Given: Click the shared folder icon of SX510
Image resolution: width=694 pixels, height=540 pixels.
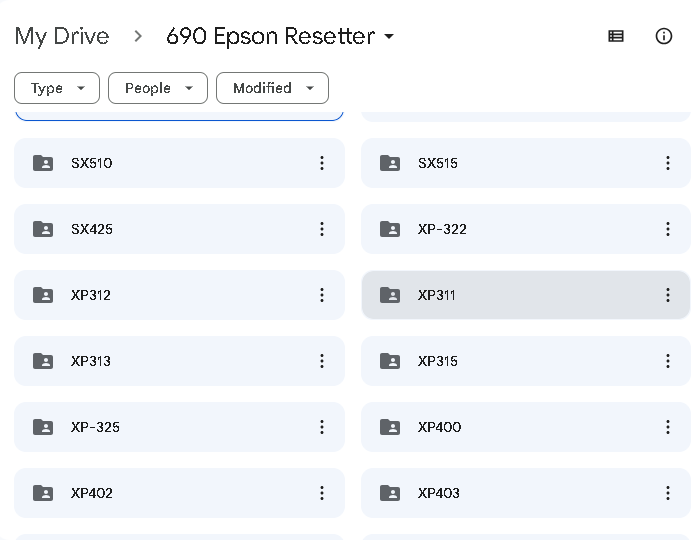Looking at the screenshot, I should (x=43, y=163).
